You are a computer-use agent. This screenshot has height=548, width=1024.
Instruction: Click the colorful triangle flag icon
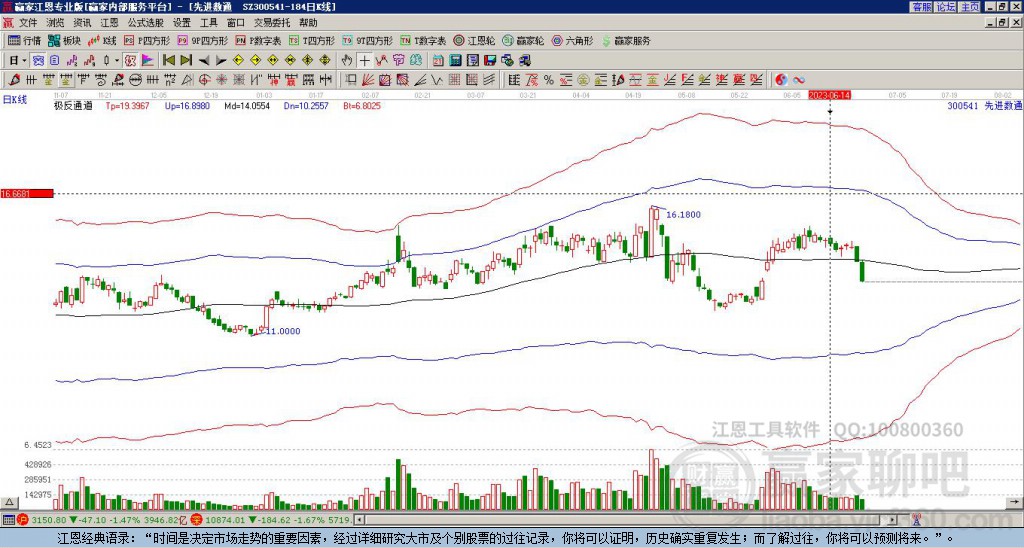(x=148, y=61)
